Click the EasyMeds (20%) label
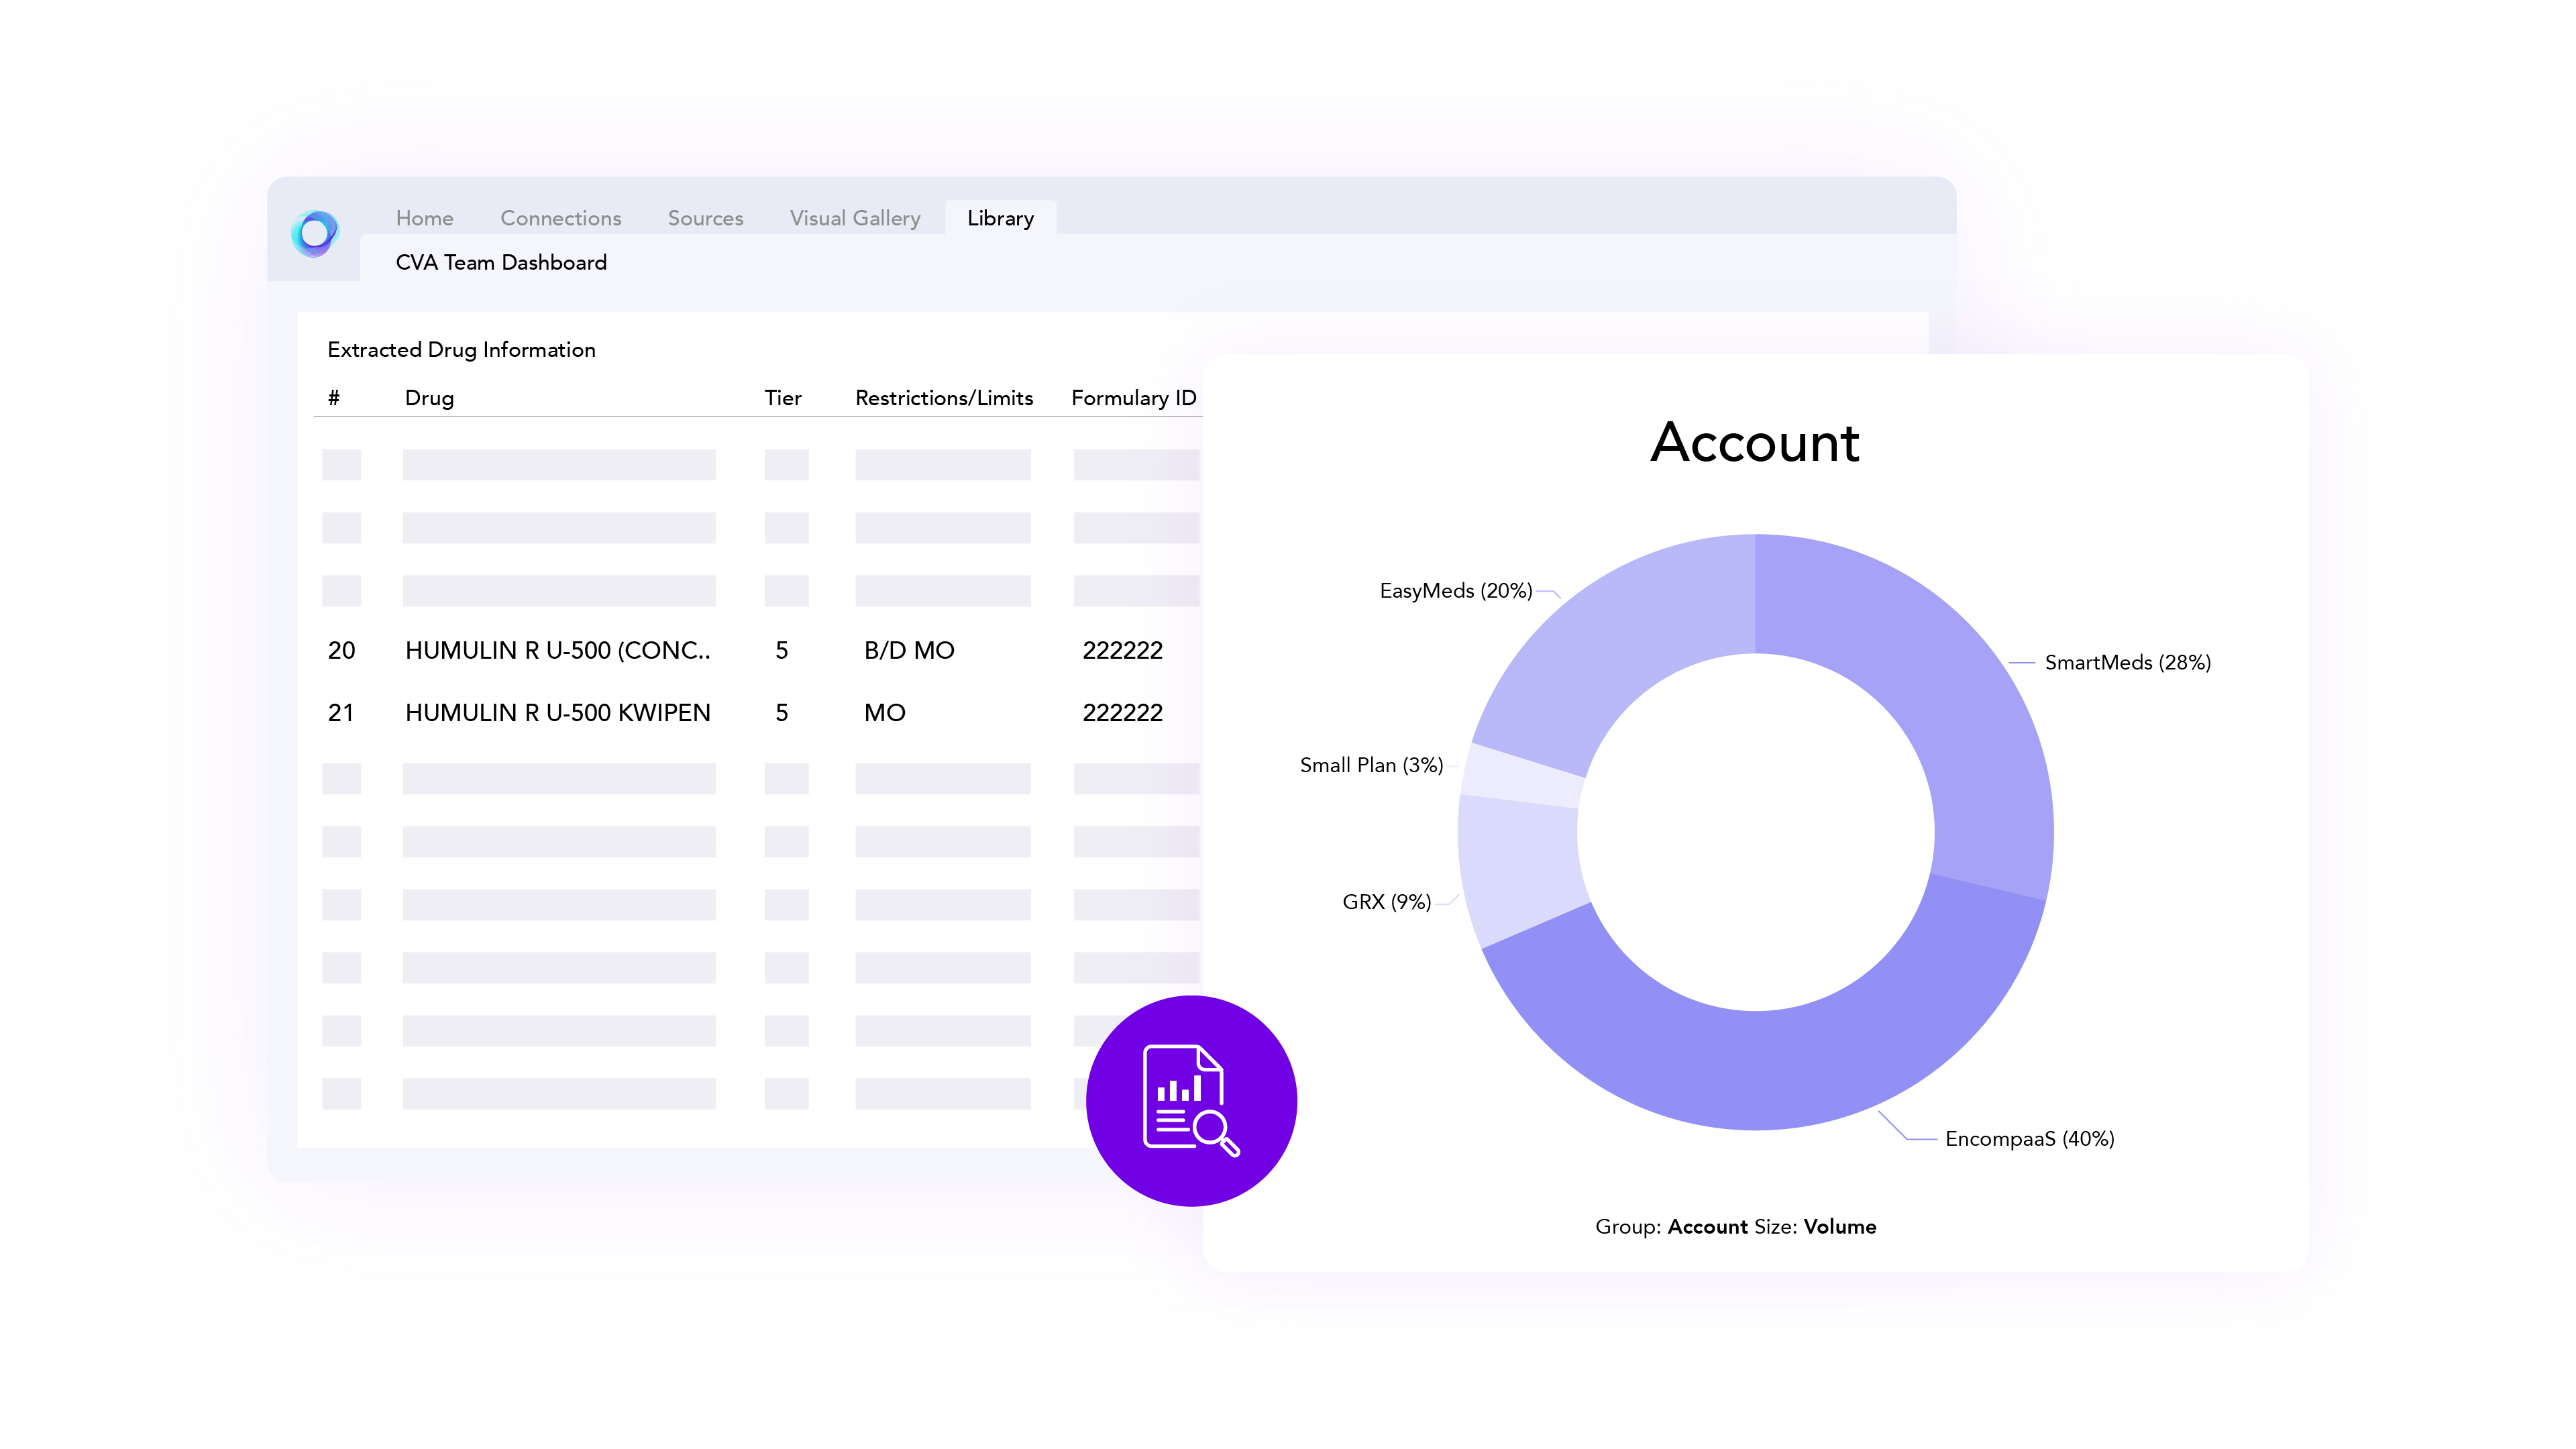Viewport: 2576px width, 1449px height. click(1455, 590)
